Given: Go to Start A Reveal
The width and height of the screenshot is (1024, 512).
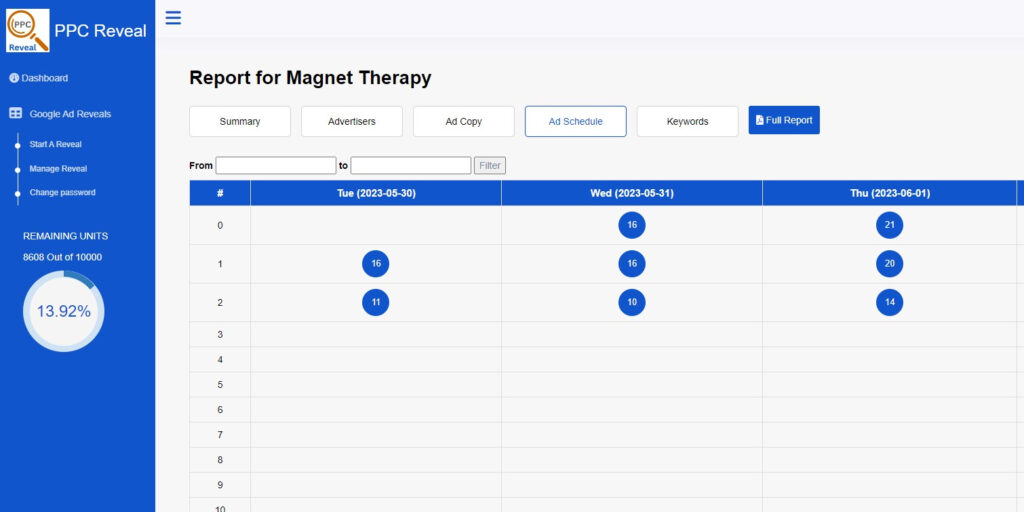Looking at the screenshot, I should click(x=55, y=144).
